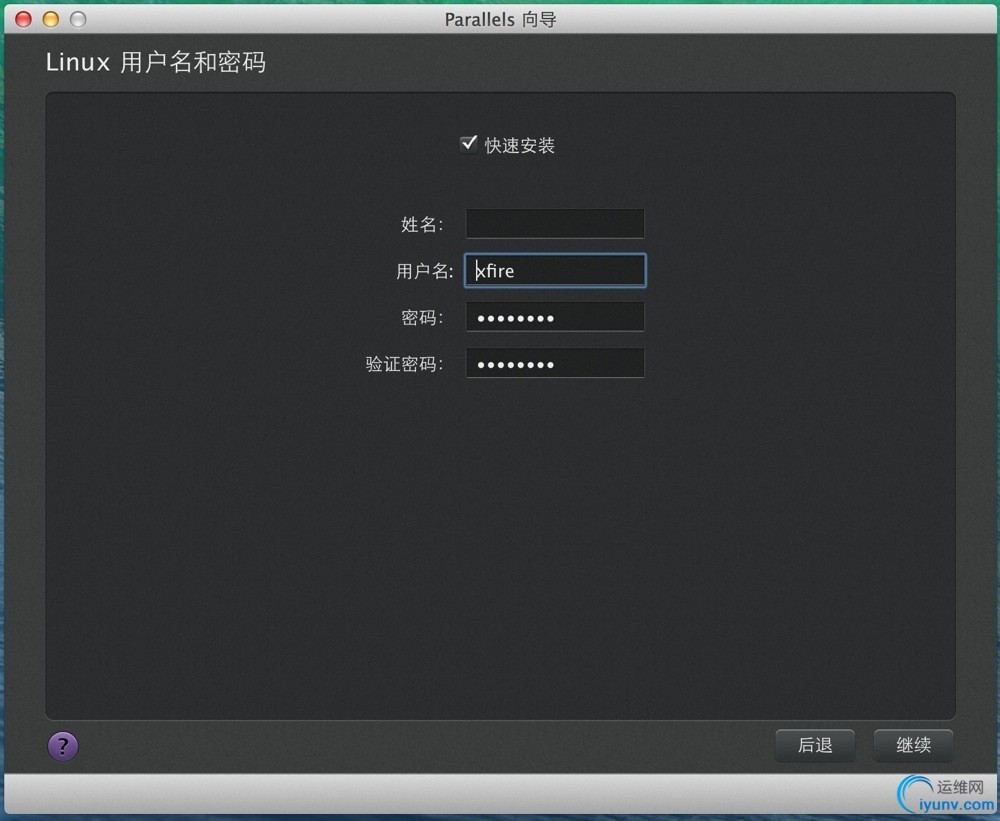Viewport: 1000px width, 821px height.
Task: Proceed by clicking the 继续 button
Action: (913, 745)
